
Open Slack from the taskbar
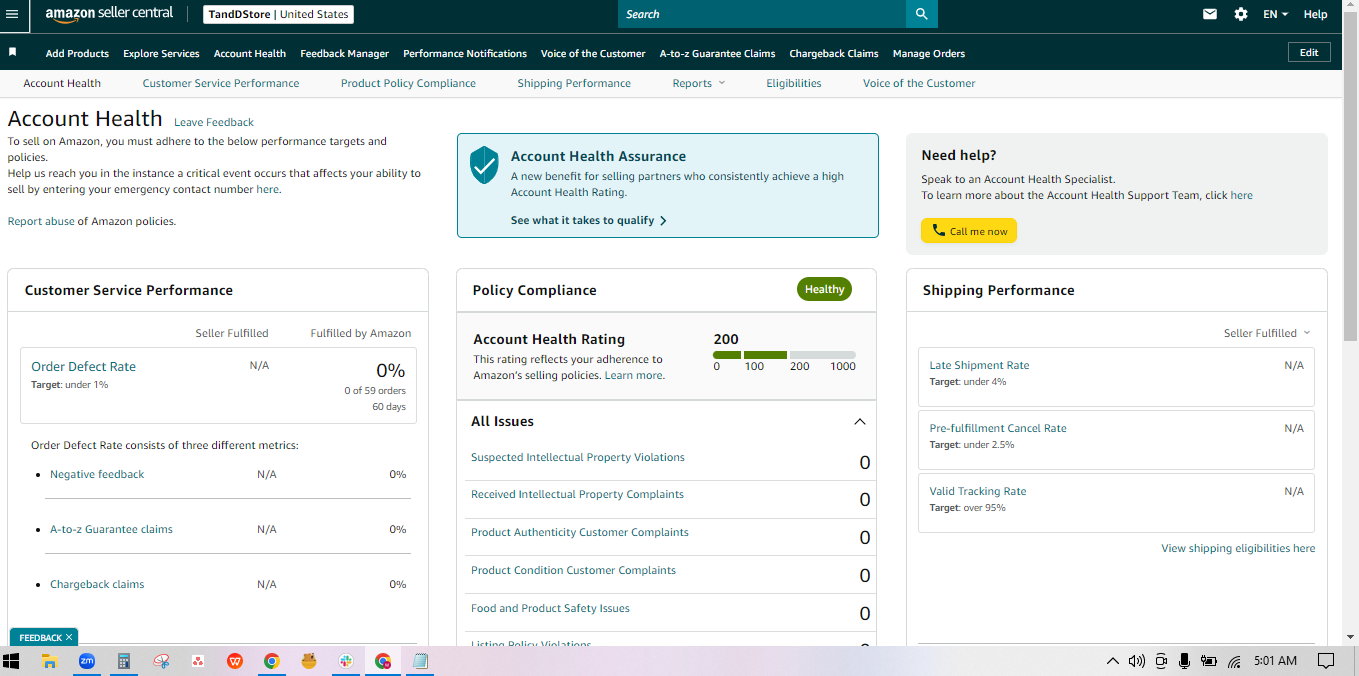coord(346,661)
